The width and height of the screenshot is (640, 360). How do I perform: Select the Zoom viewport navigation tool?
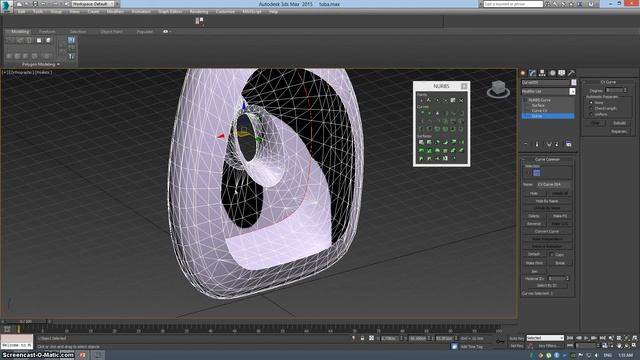pos(611,338)
